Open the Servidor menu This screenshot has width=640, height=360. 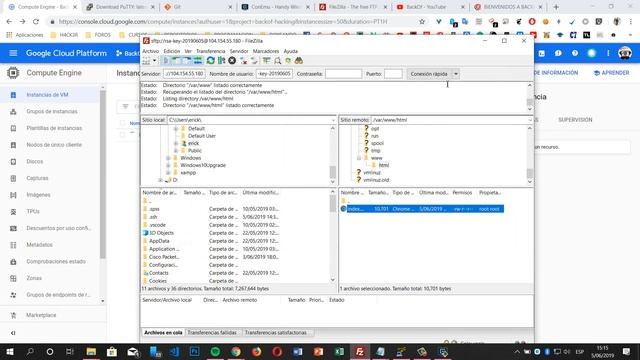pos(239,51)
